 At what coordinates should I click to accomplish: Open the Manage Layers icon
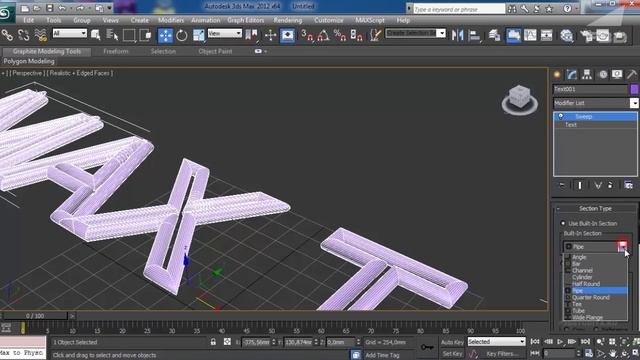coord(495,36)
